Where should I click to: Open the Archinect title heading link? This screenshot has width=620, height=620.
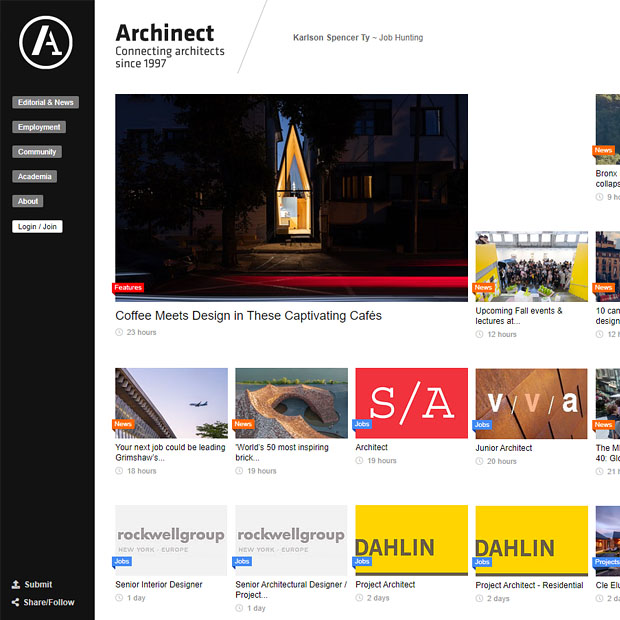[x=165, y=33]
